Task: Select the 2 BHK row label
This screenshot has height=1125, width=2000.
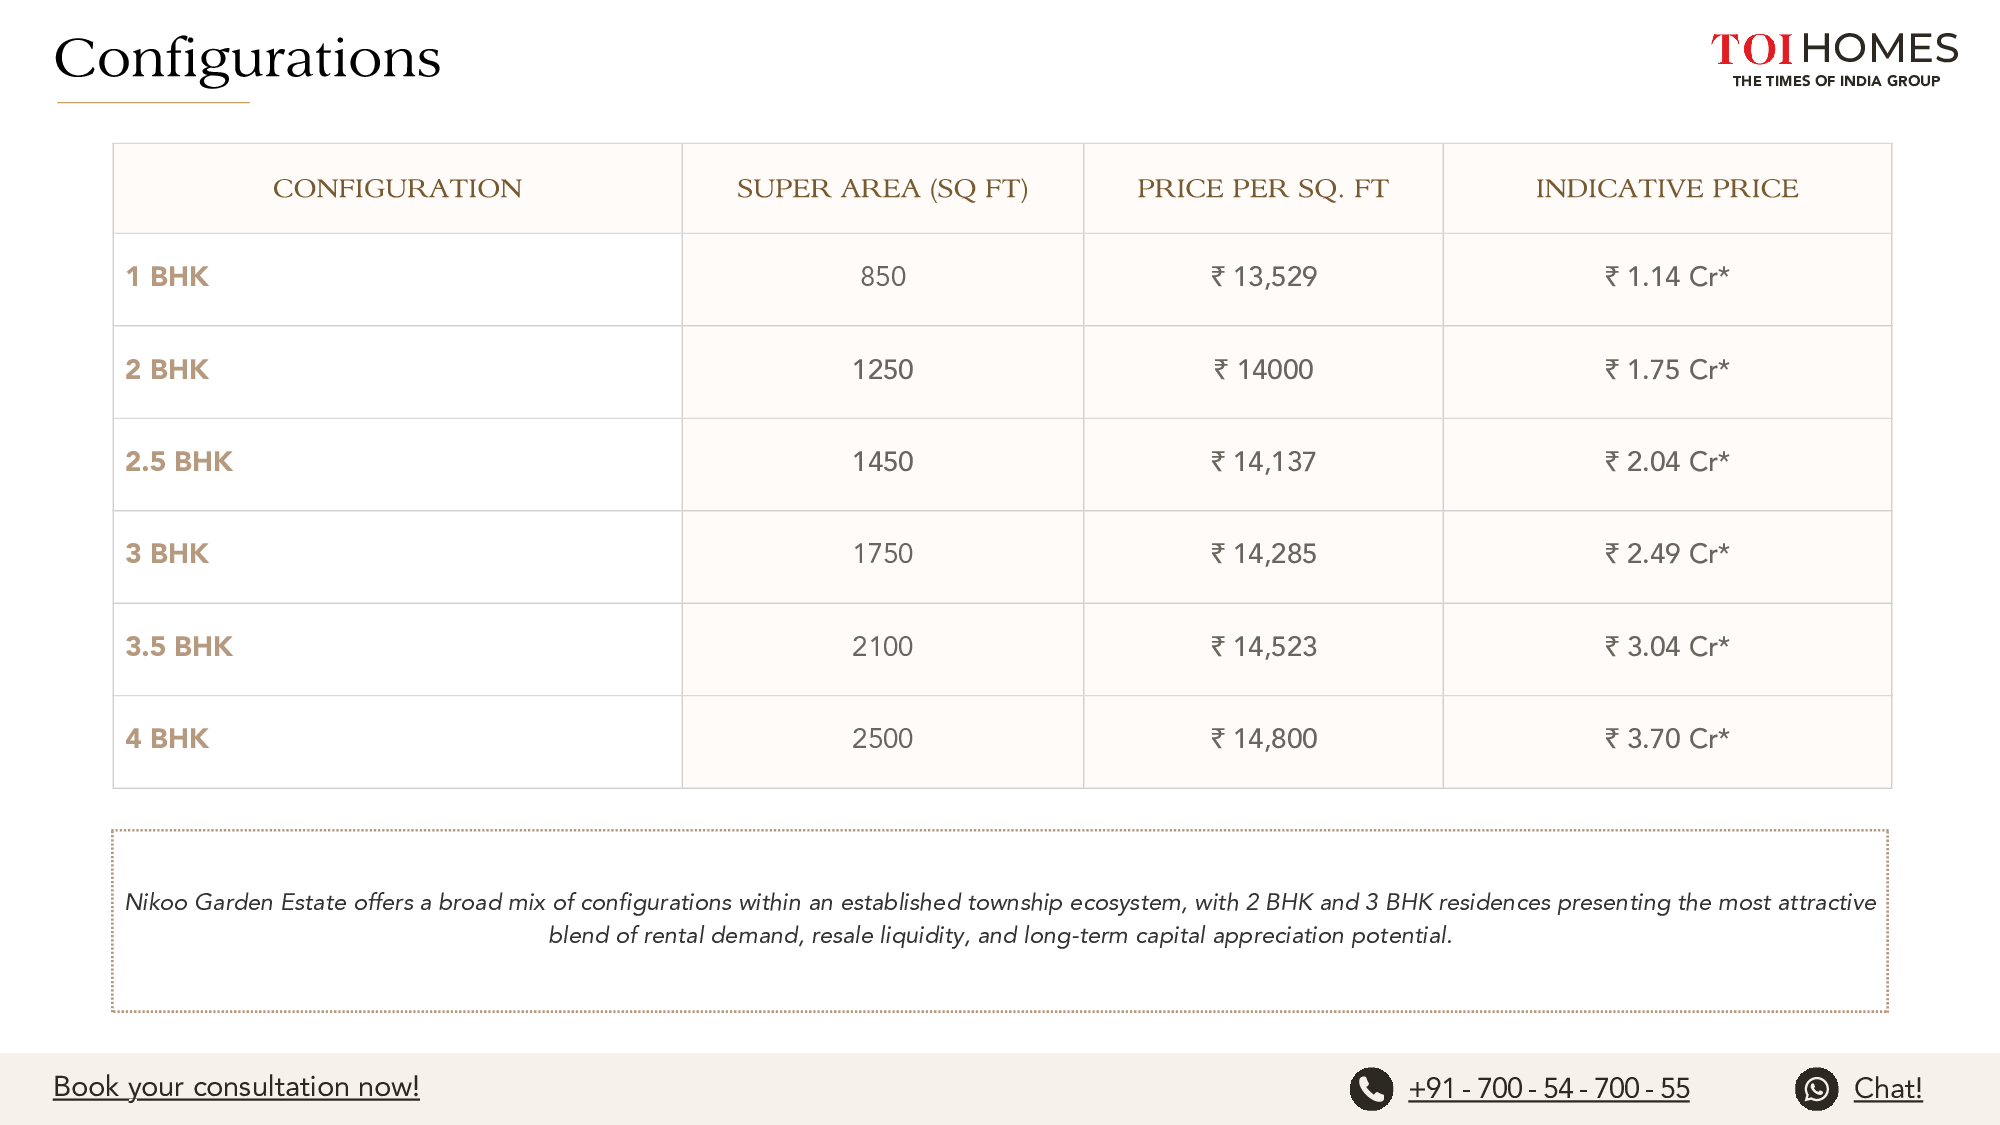Action: 167,370
